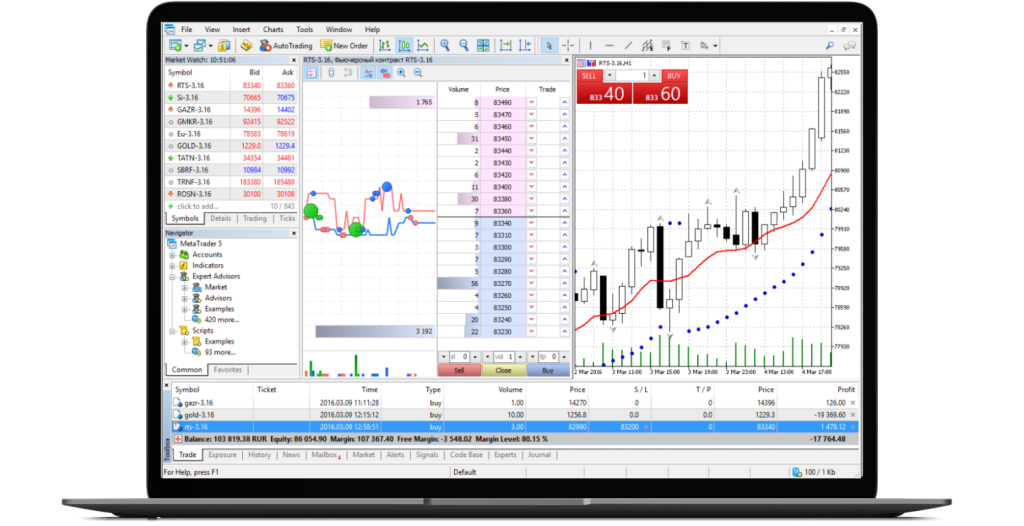The image size is (1024, 526).
Task: Select GOLD-3.16 row in Market Watch
Action: 231,146
